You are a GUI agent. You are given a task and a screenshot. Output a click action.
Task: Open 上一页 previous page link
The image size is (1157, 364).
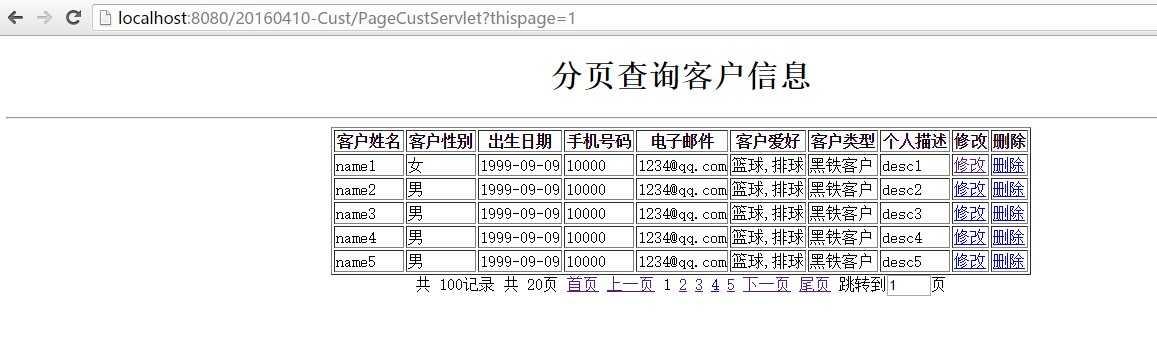[x=631, y=285]
